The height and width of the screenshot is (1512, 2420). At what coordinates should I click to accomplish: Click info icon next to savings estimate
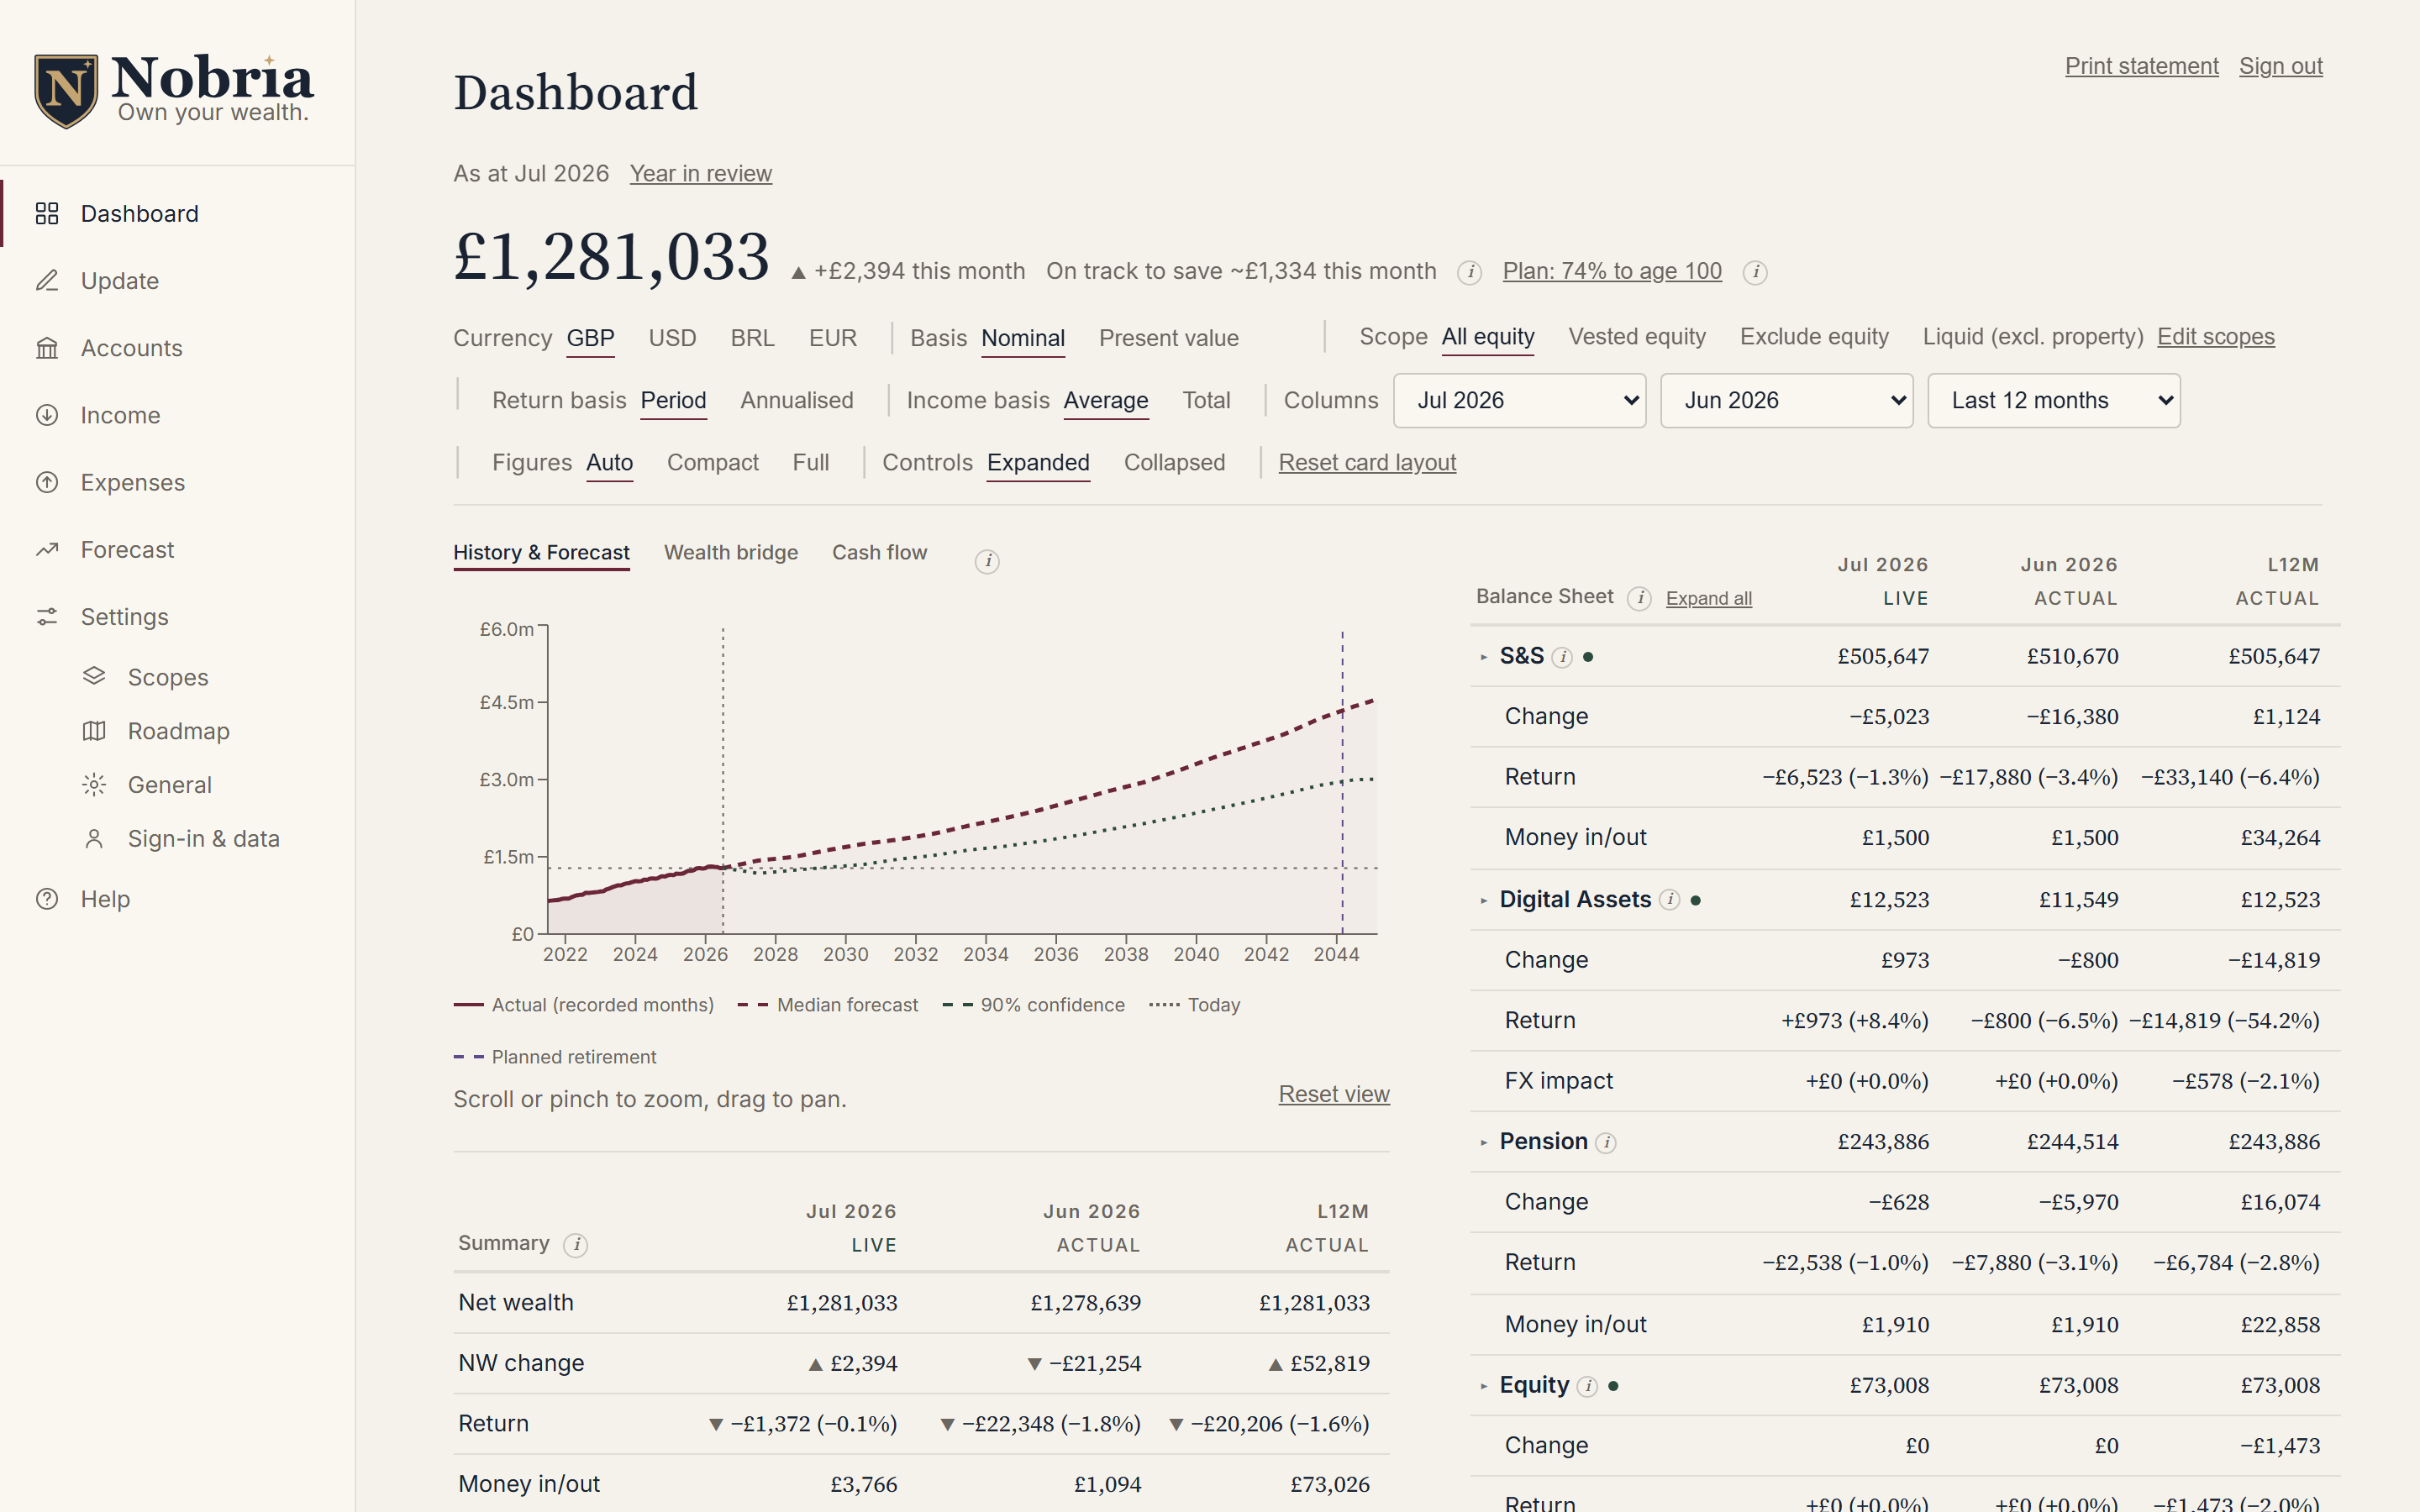click(x=1469, y=272)
